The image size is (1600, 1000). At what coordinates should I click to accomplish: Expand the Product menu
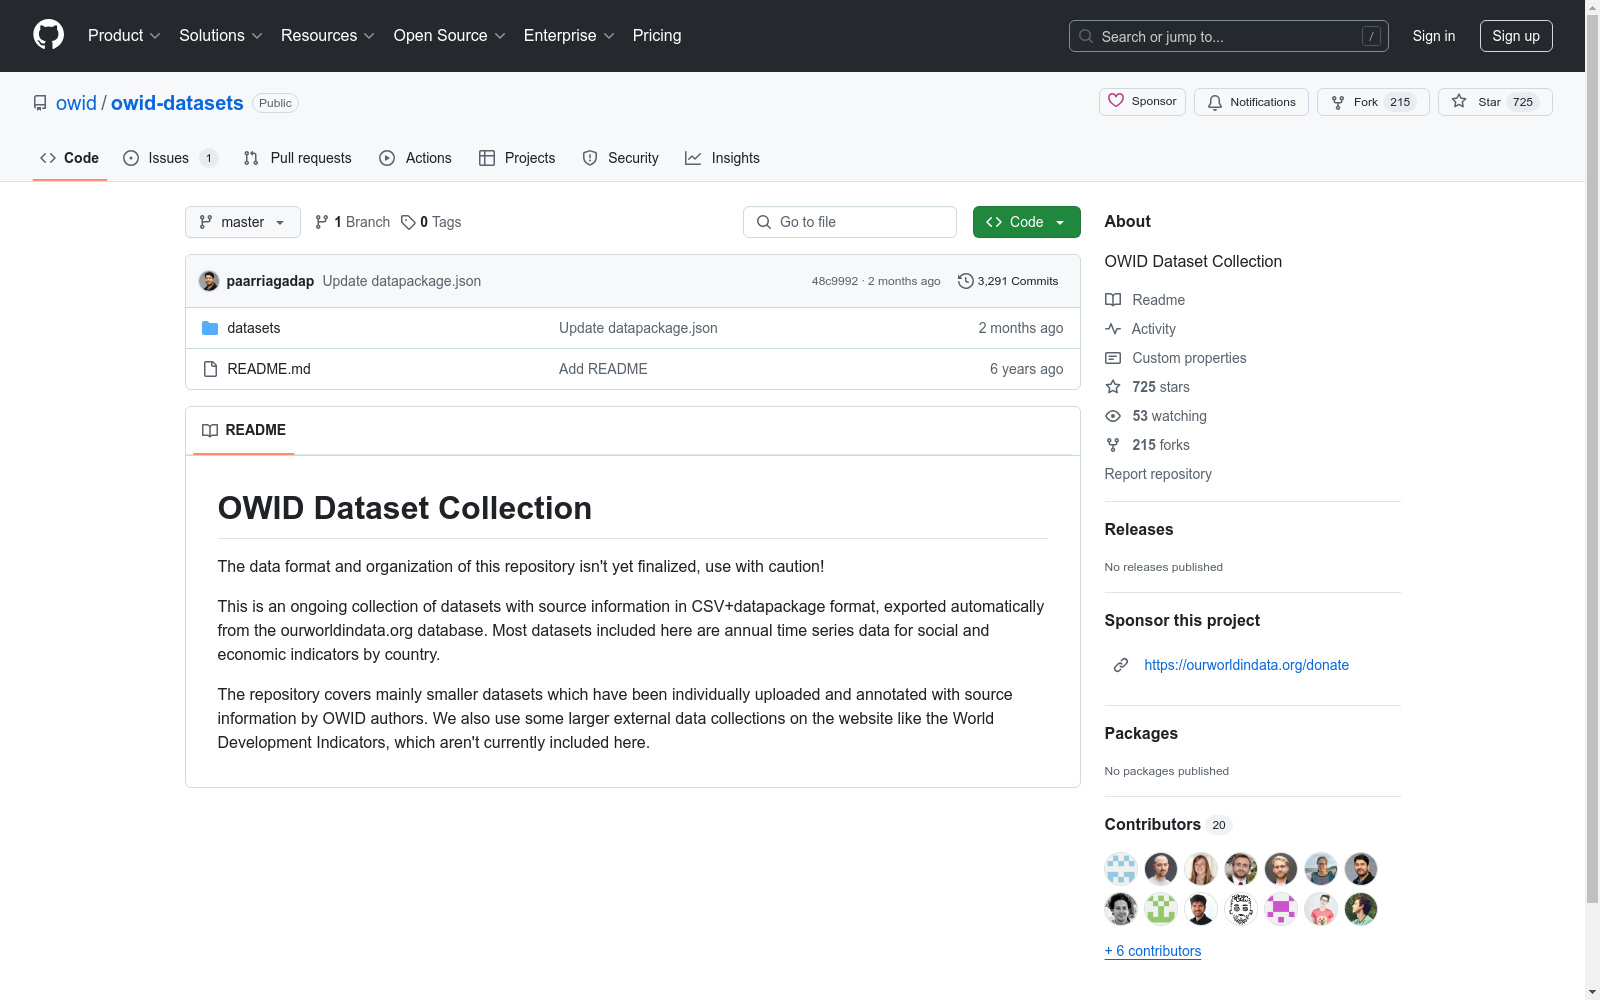pos(124,35)
